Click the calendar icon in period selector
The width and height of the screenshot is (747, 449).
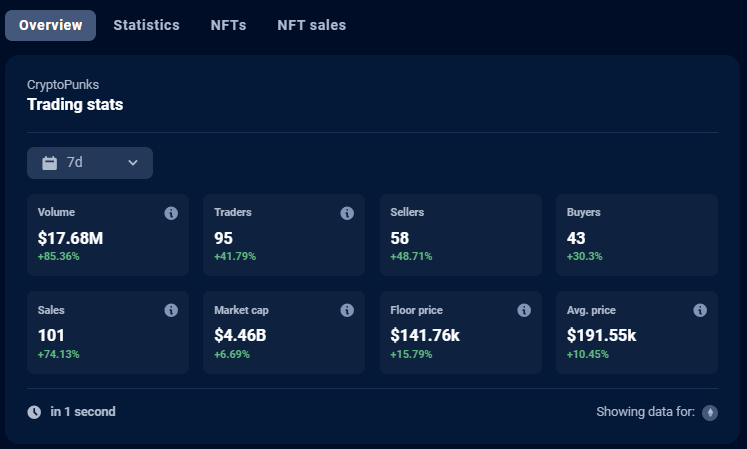[49, 163]
